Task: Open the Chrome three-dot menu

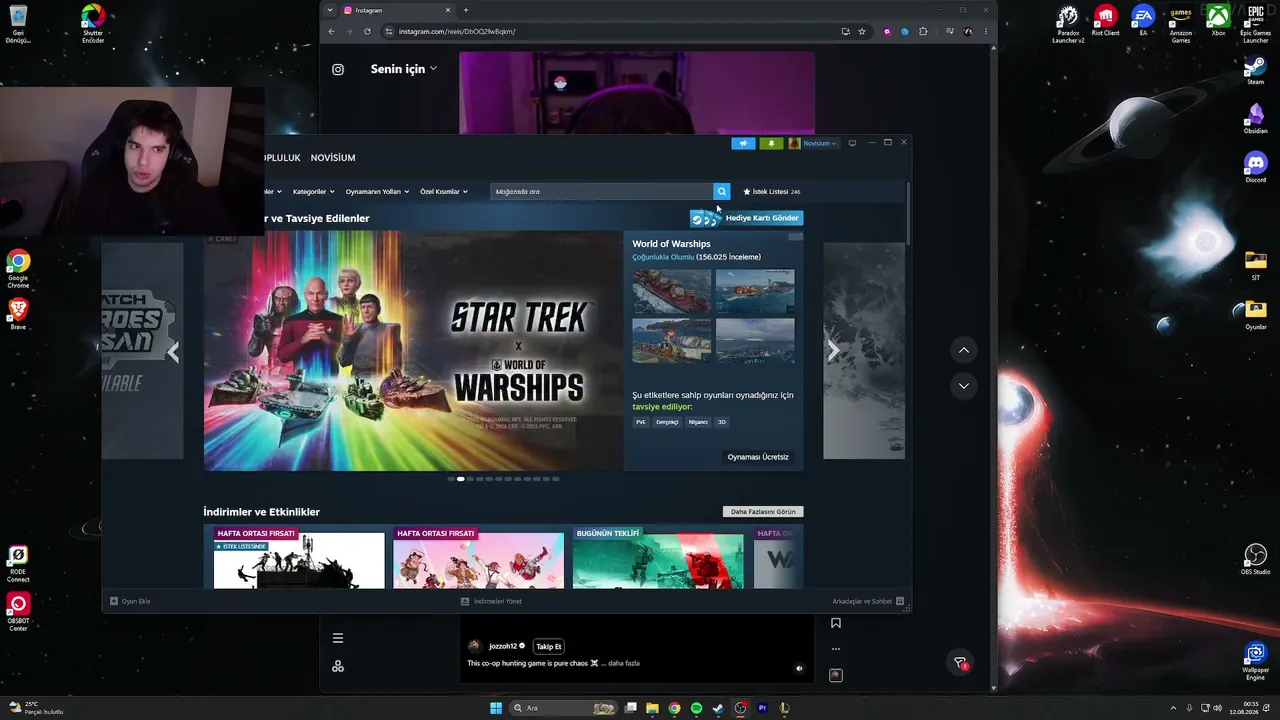Action: [x=986, y=31]
